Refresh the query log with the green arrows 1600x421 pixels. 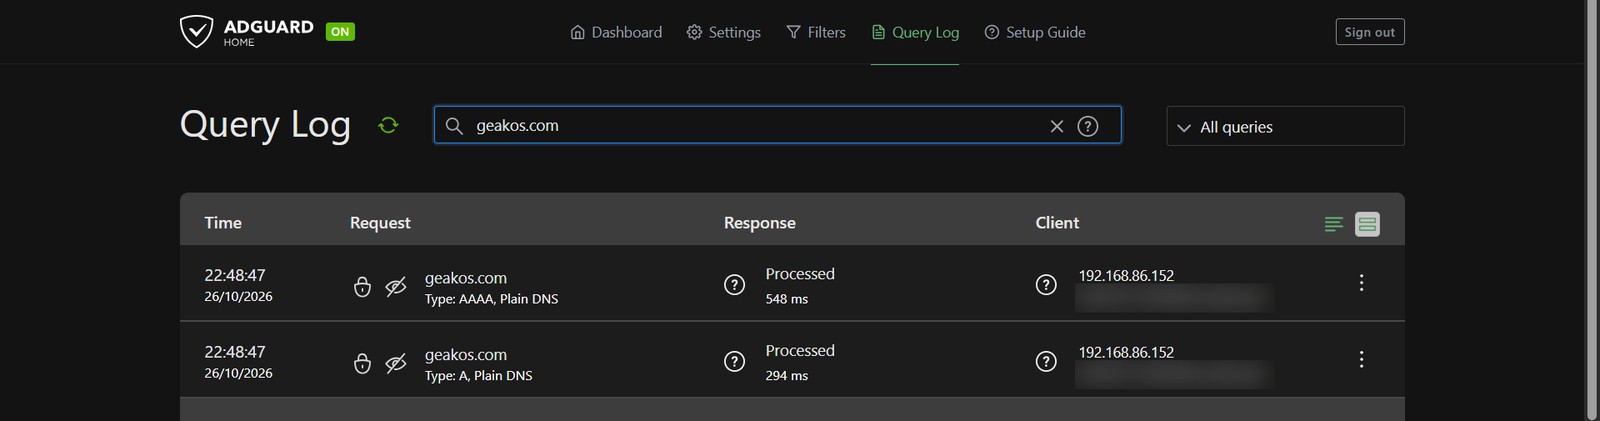[x=388, y=125]
